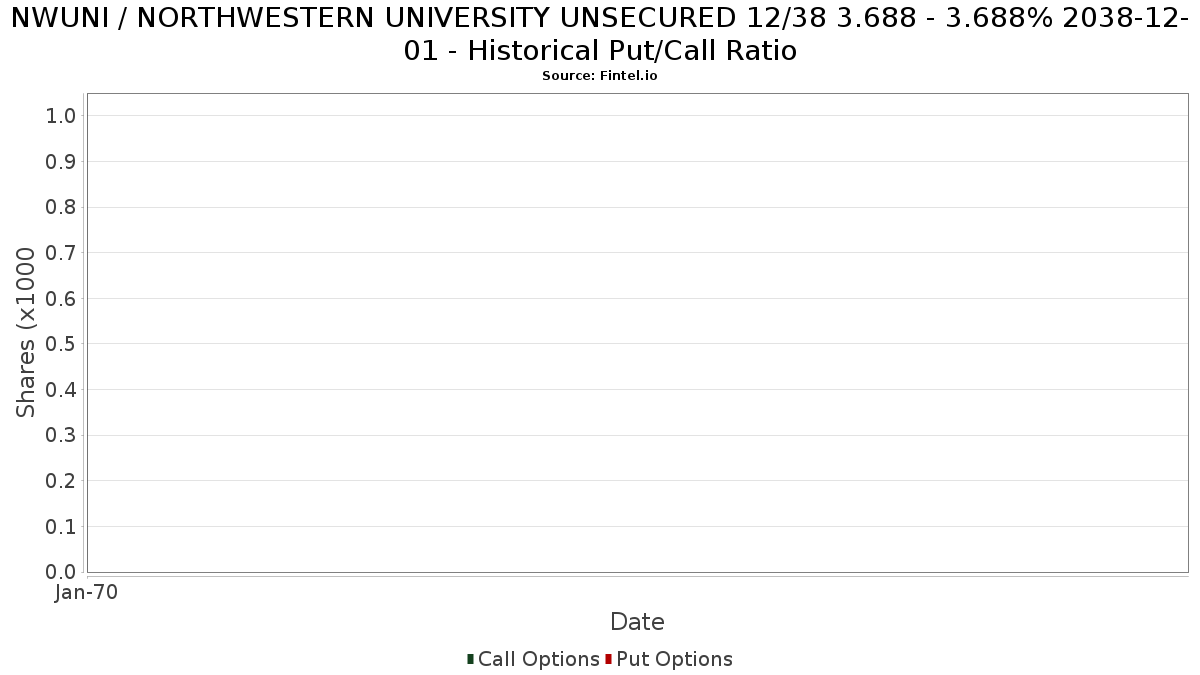Image resolution: width=1200 pixels, height=675 pixels.
Task: Toggle the Put Options legend label
Action: pyautogui.click(x=674, y=659)
